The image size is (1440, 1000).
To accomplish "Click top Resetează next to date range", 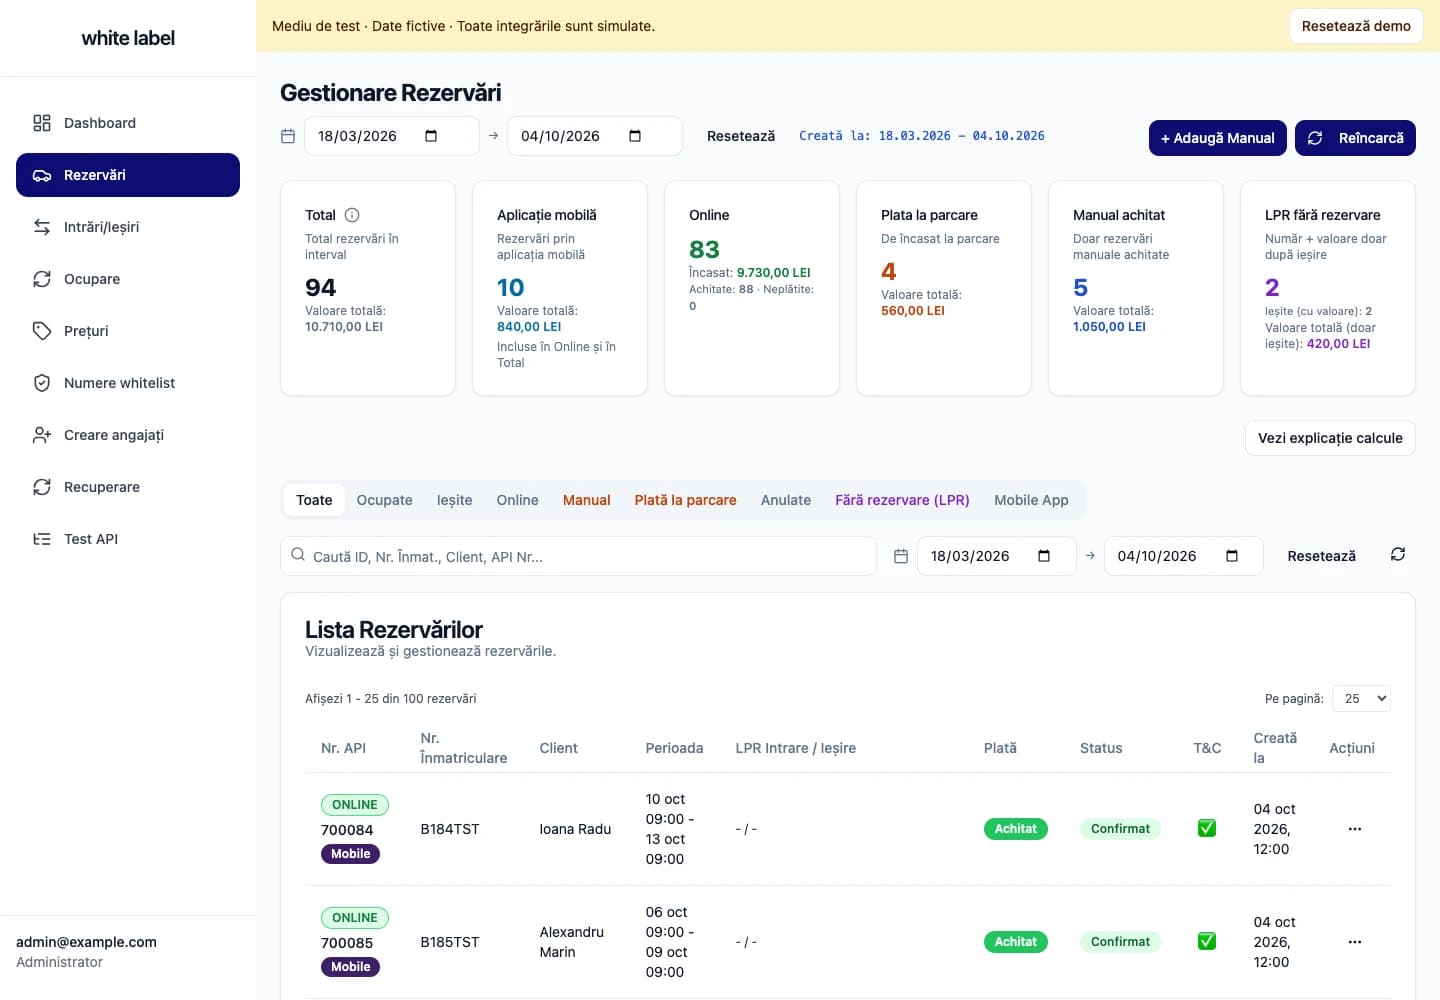I will coord(741,136).
